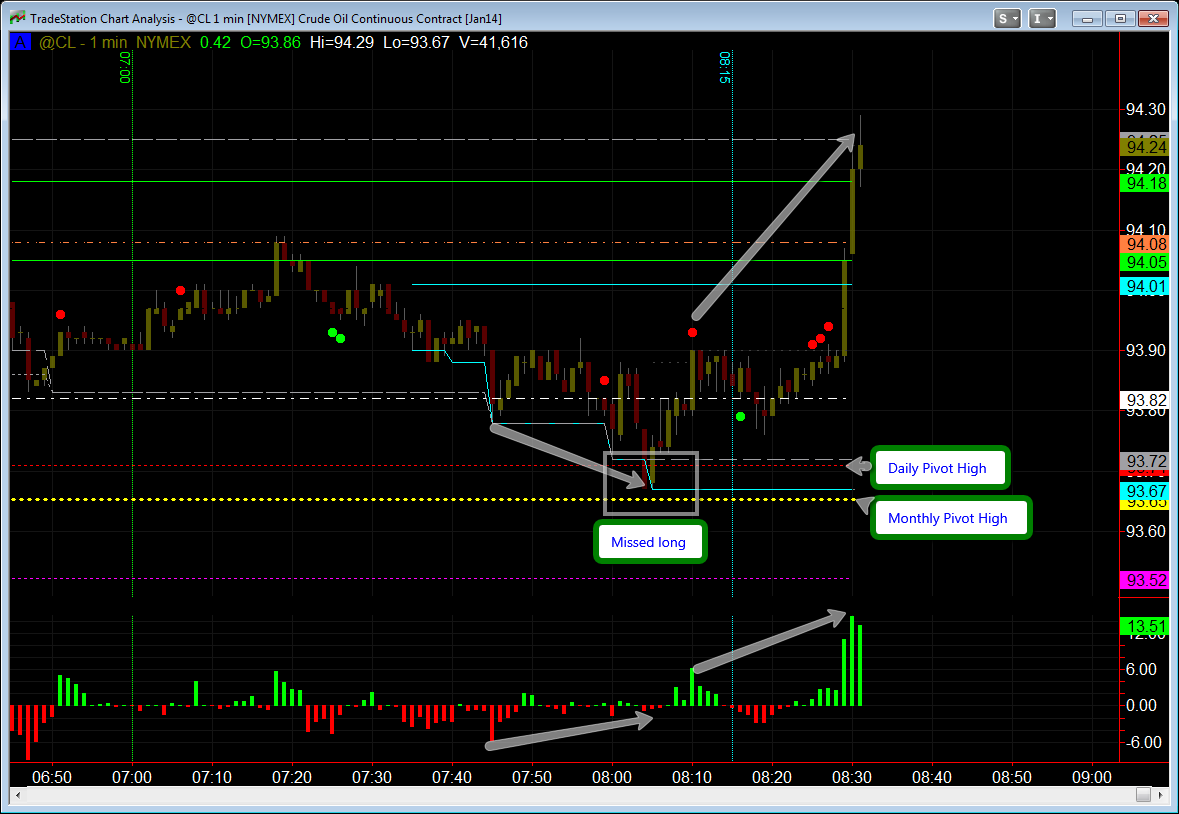Close the Chart Analysis window
The width and height of the screenshot is (1179, 814).
(1153, 19)
